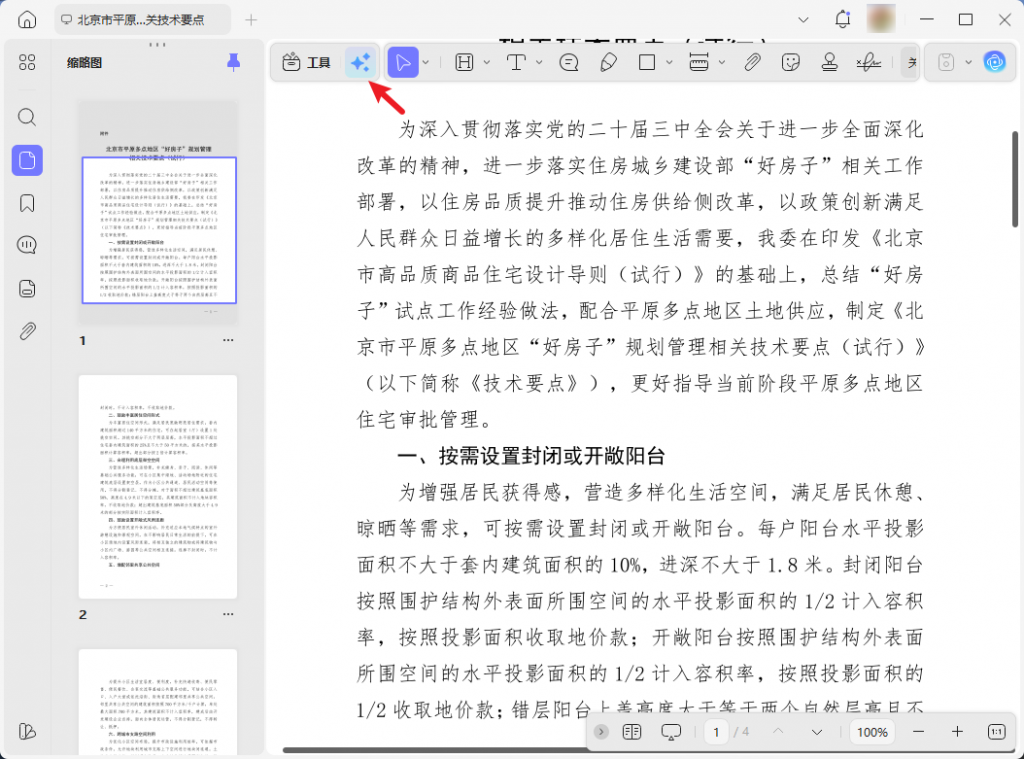The width and height of the screenshot is (1024, 759).
Task: Click the AI assistant sparkle icon
Action: pyautogui.click(x=360, y=63)
